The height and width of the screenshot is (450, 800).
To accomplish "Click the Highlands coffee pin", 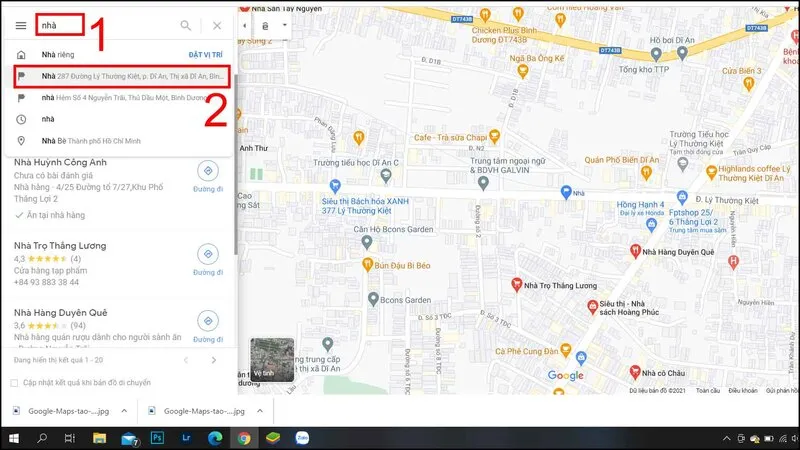I will (711, 172).
